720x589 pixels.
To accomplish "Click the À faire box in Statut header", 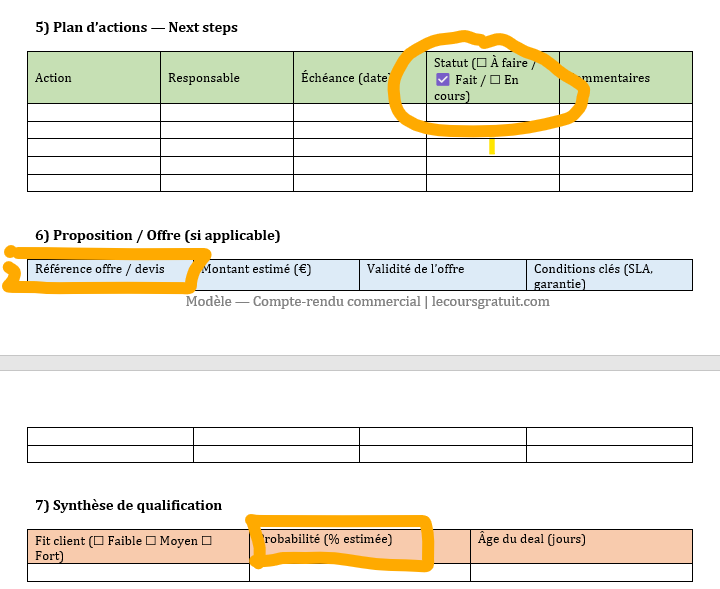I will tap(482, 63).
